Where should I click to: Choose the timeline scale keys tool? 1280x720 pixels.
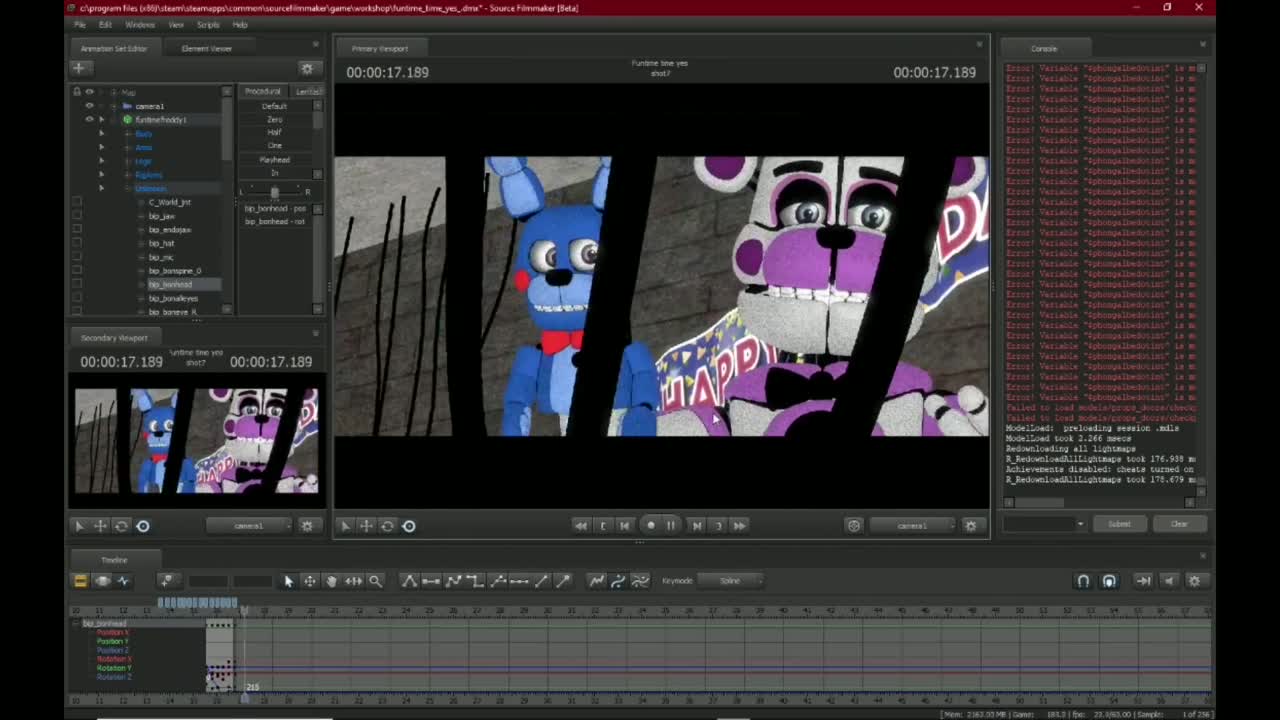[353, 581]
